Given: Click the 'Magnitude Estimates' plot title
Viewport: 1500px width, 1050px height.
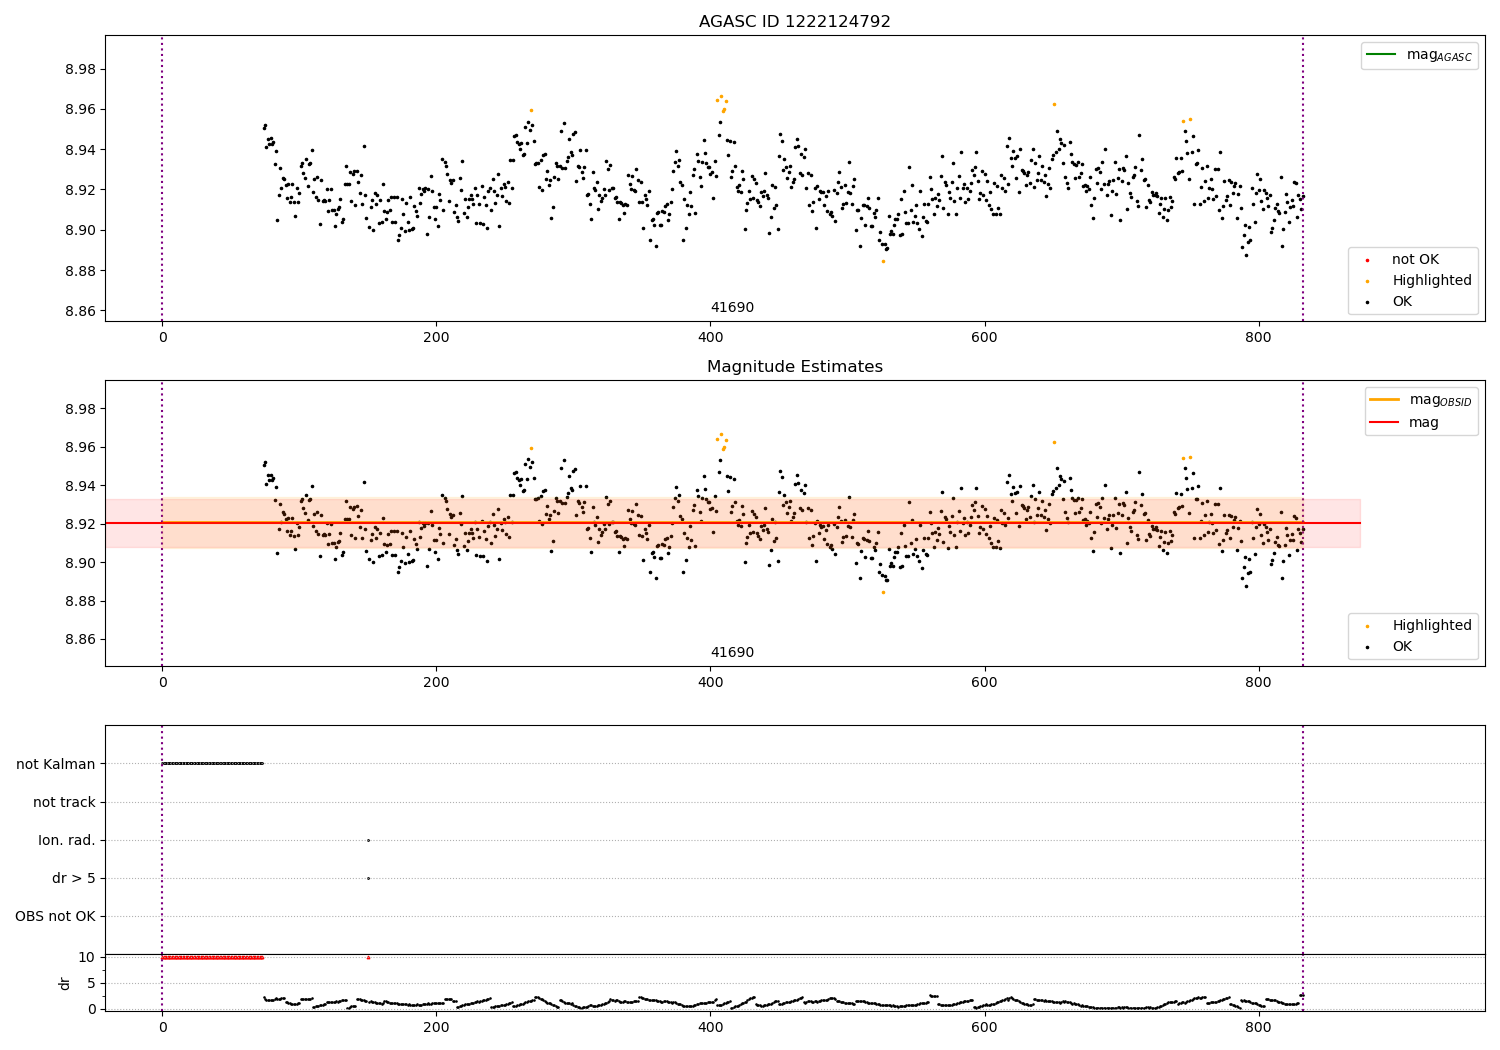Looking at the screenshot, I should pos(794,367).
